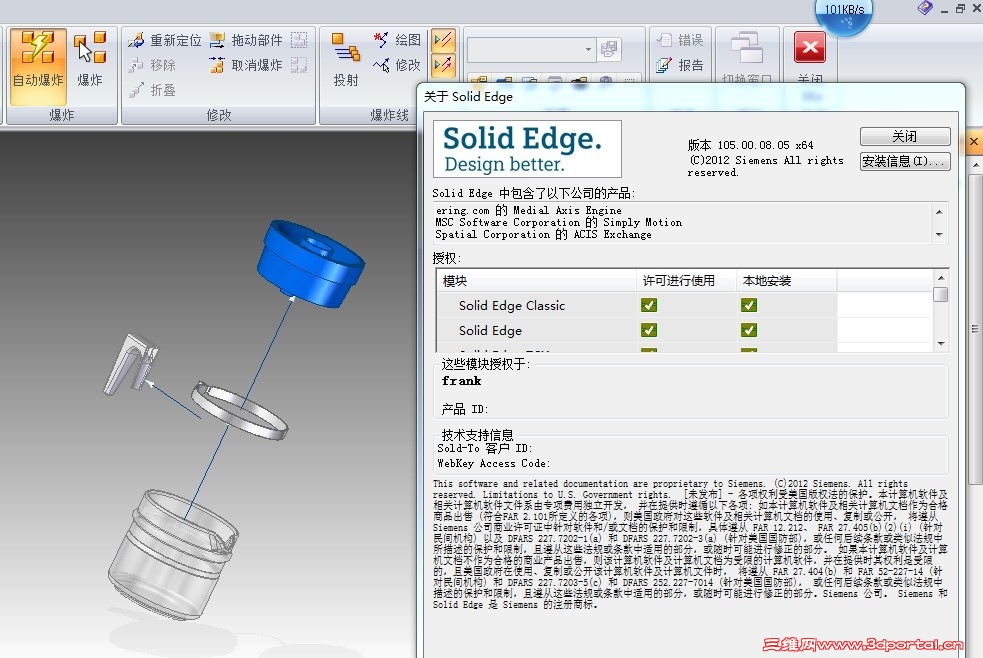Screen dimensions: 983x658
Task: Click the 切换窗口 switch windows button
Action: pyautogui.click(x=746, y=58)
